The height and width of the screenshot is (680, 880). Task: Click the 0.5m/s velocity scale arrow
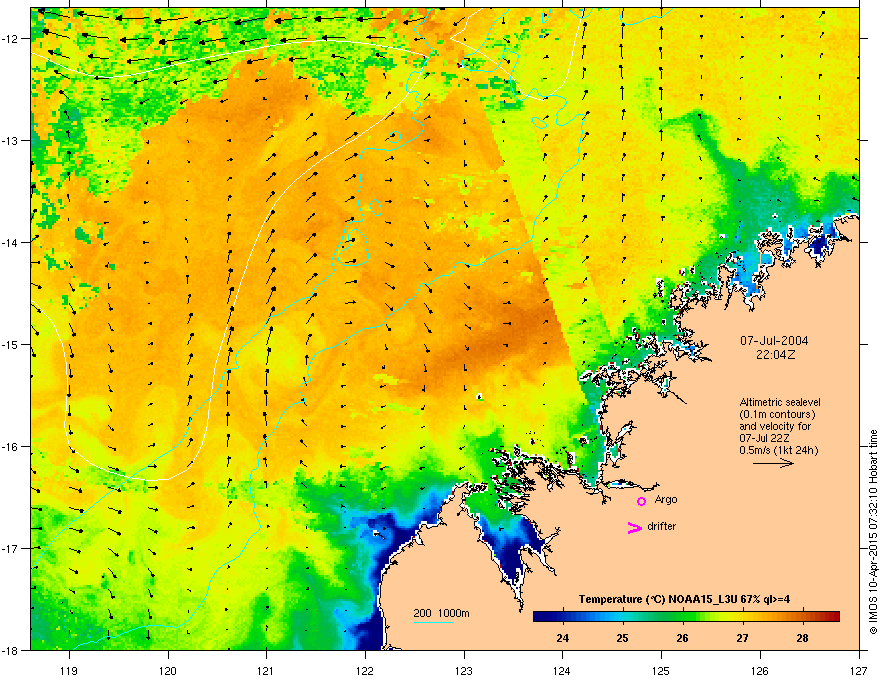tap(773, 463)
